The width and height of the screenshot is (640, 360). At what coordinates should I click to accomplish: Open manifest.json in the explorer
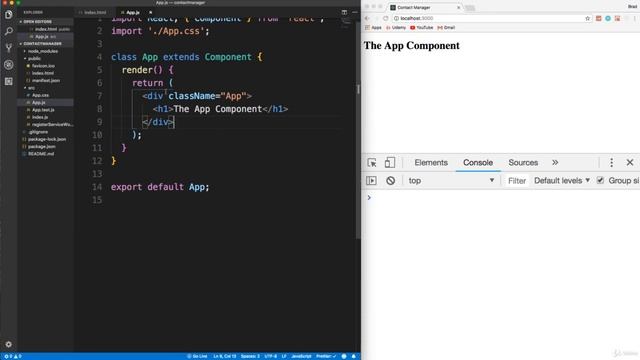coord(46,80)
